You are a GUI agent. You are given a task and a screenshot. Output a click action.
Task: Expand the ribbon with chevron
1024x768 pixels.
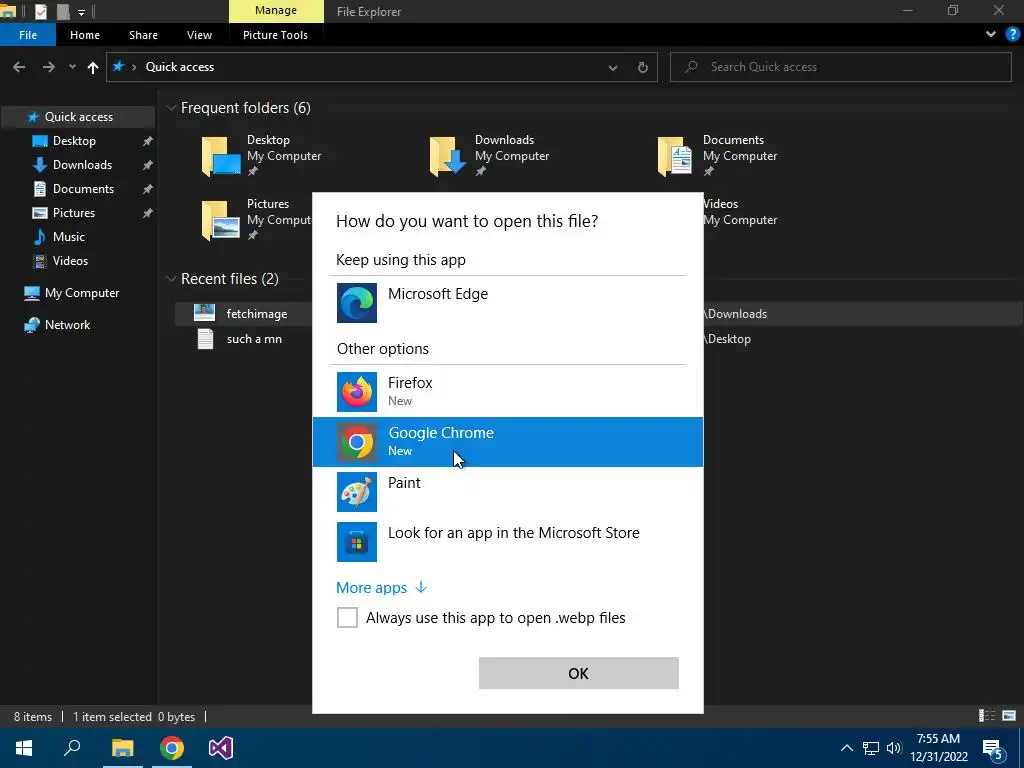991,34
